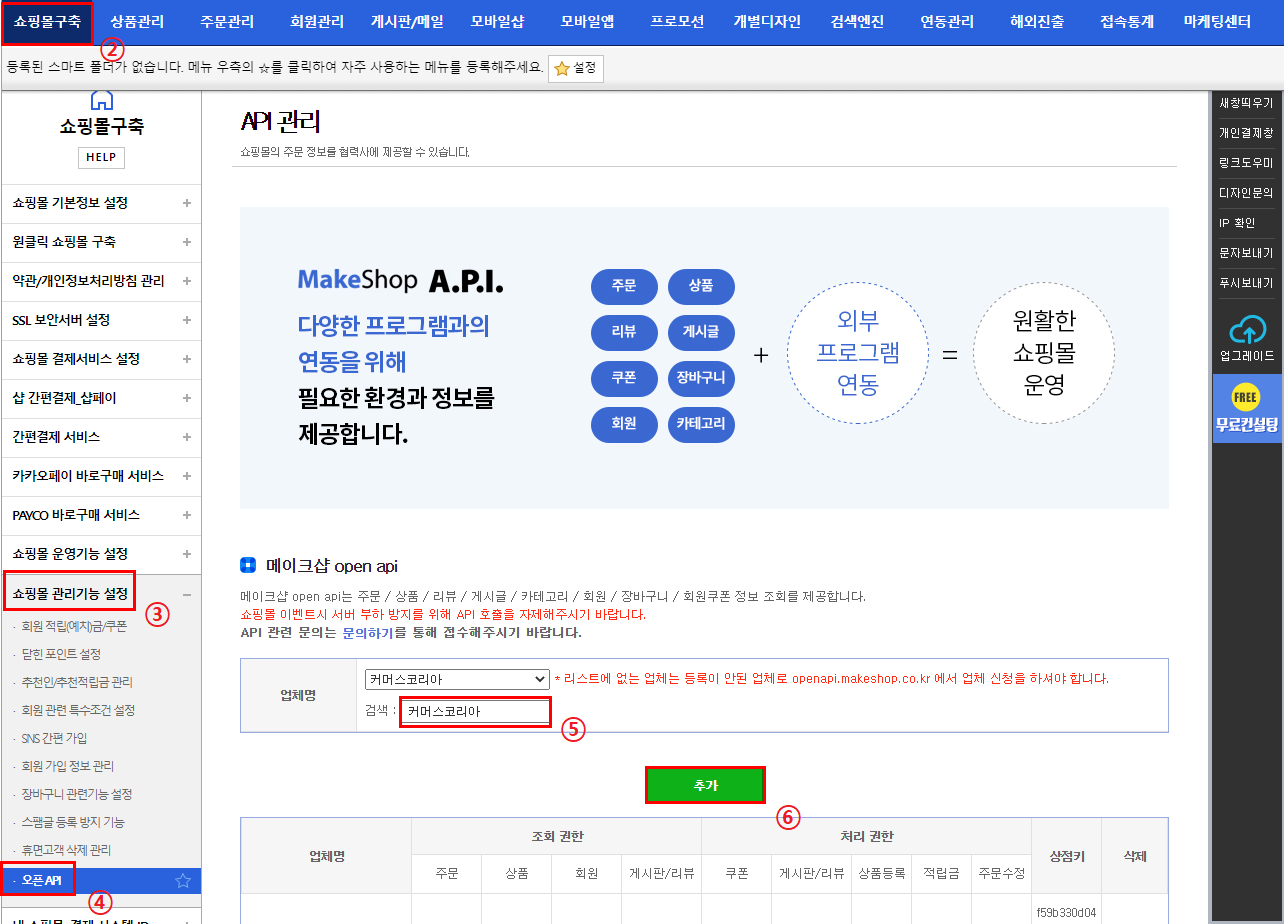Collapse 쇼핑몰 관리기능 설정 minus sign
This screenshot has height=924, width=1284.
[187, 595]
